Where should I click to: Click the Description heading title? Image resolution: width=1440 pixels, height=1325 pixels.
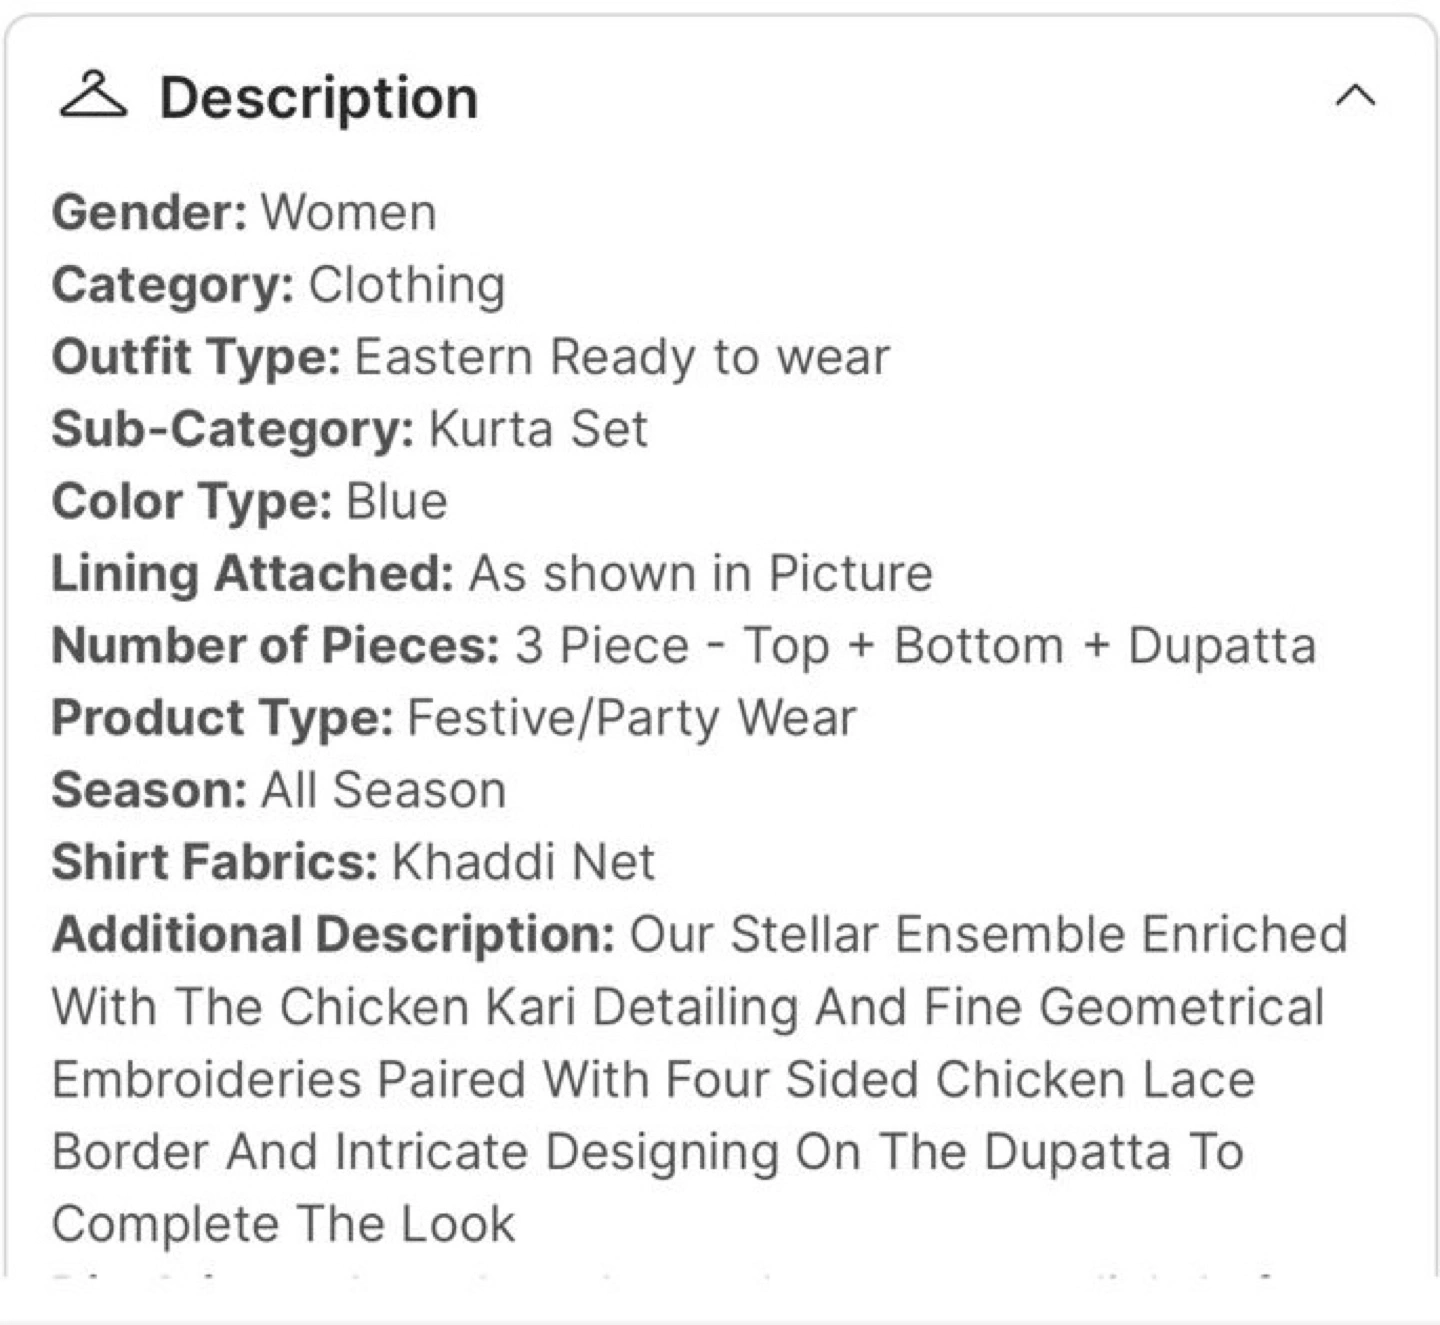(x=319, y=98)
